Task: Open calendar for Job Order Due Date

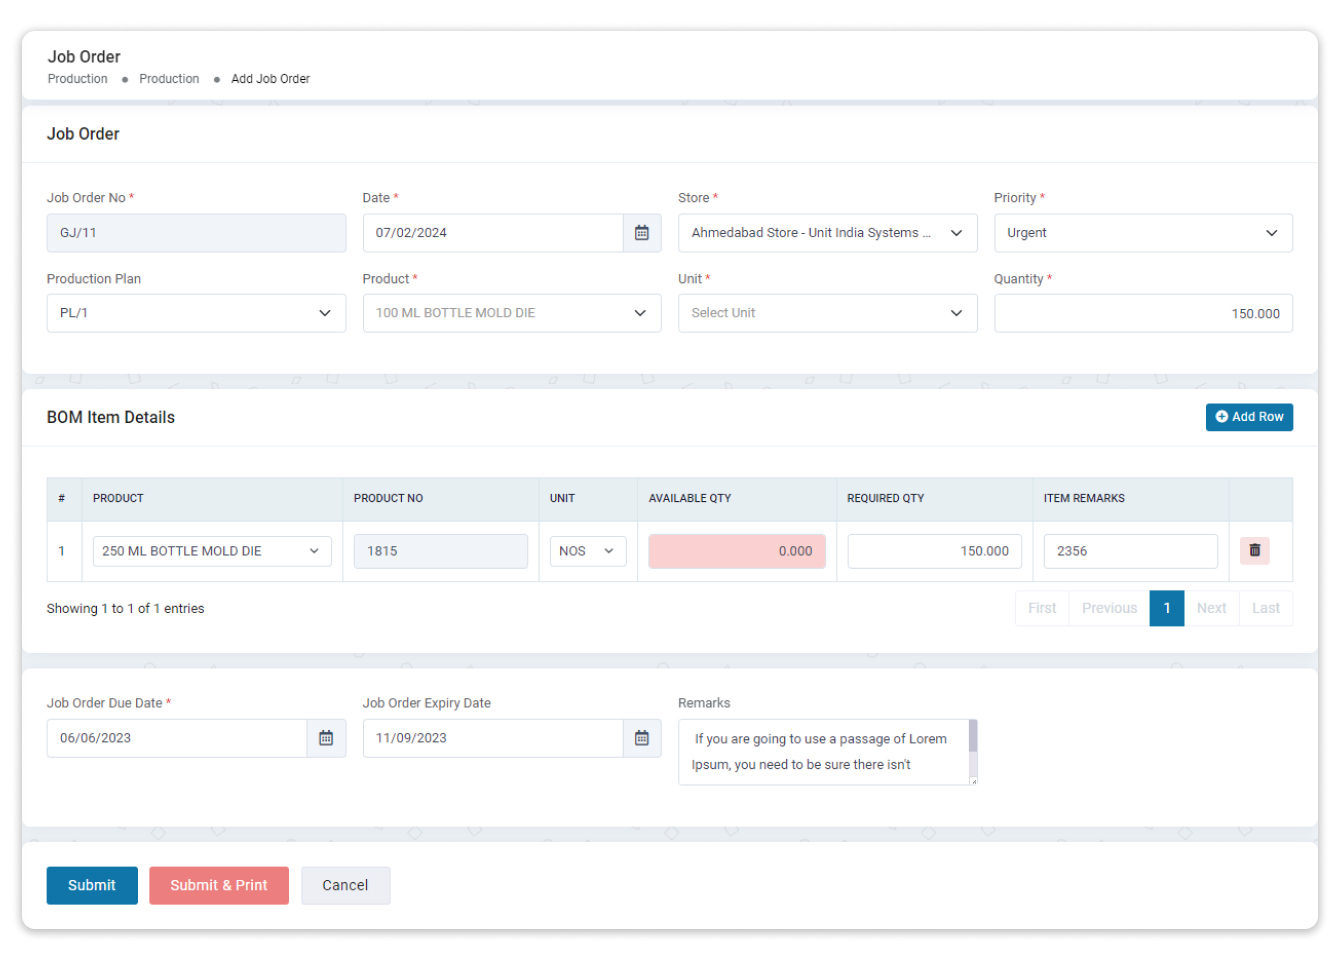Action: (326, 738)
